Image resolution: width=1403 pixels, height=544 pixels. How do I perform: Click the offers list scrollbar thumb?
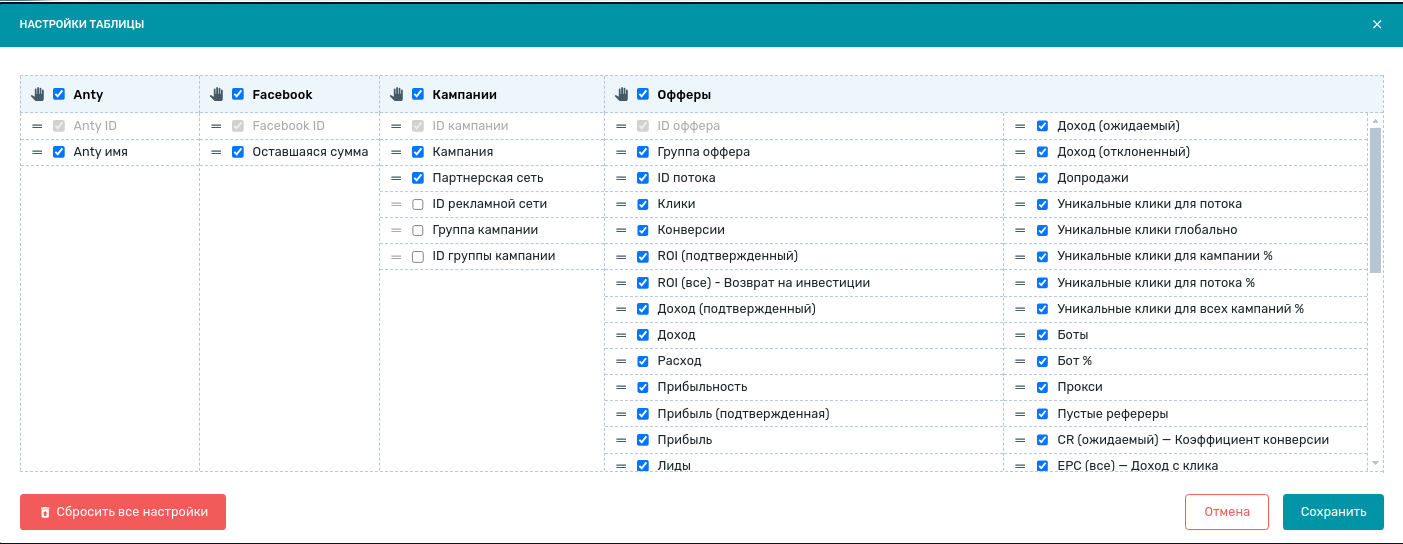1375,199
